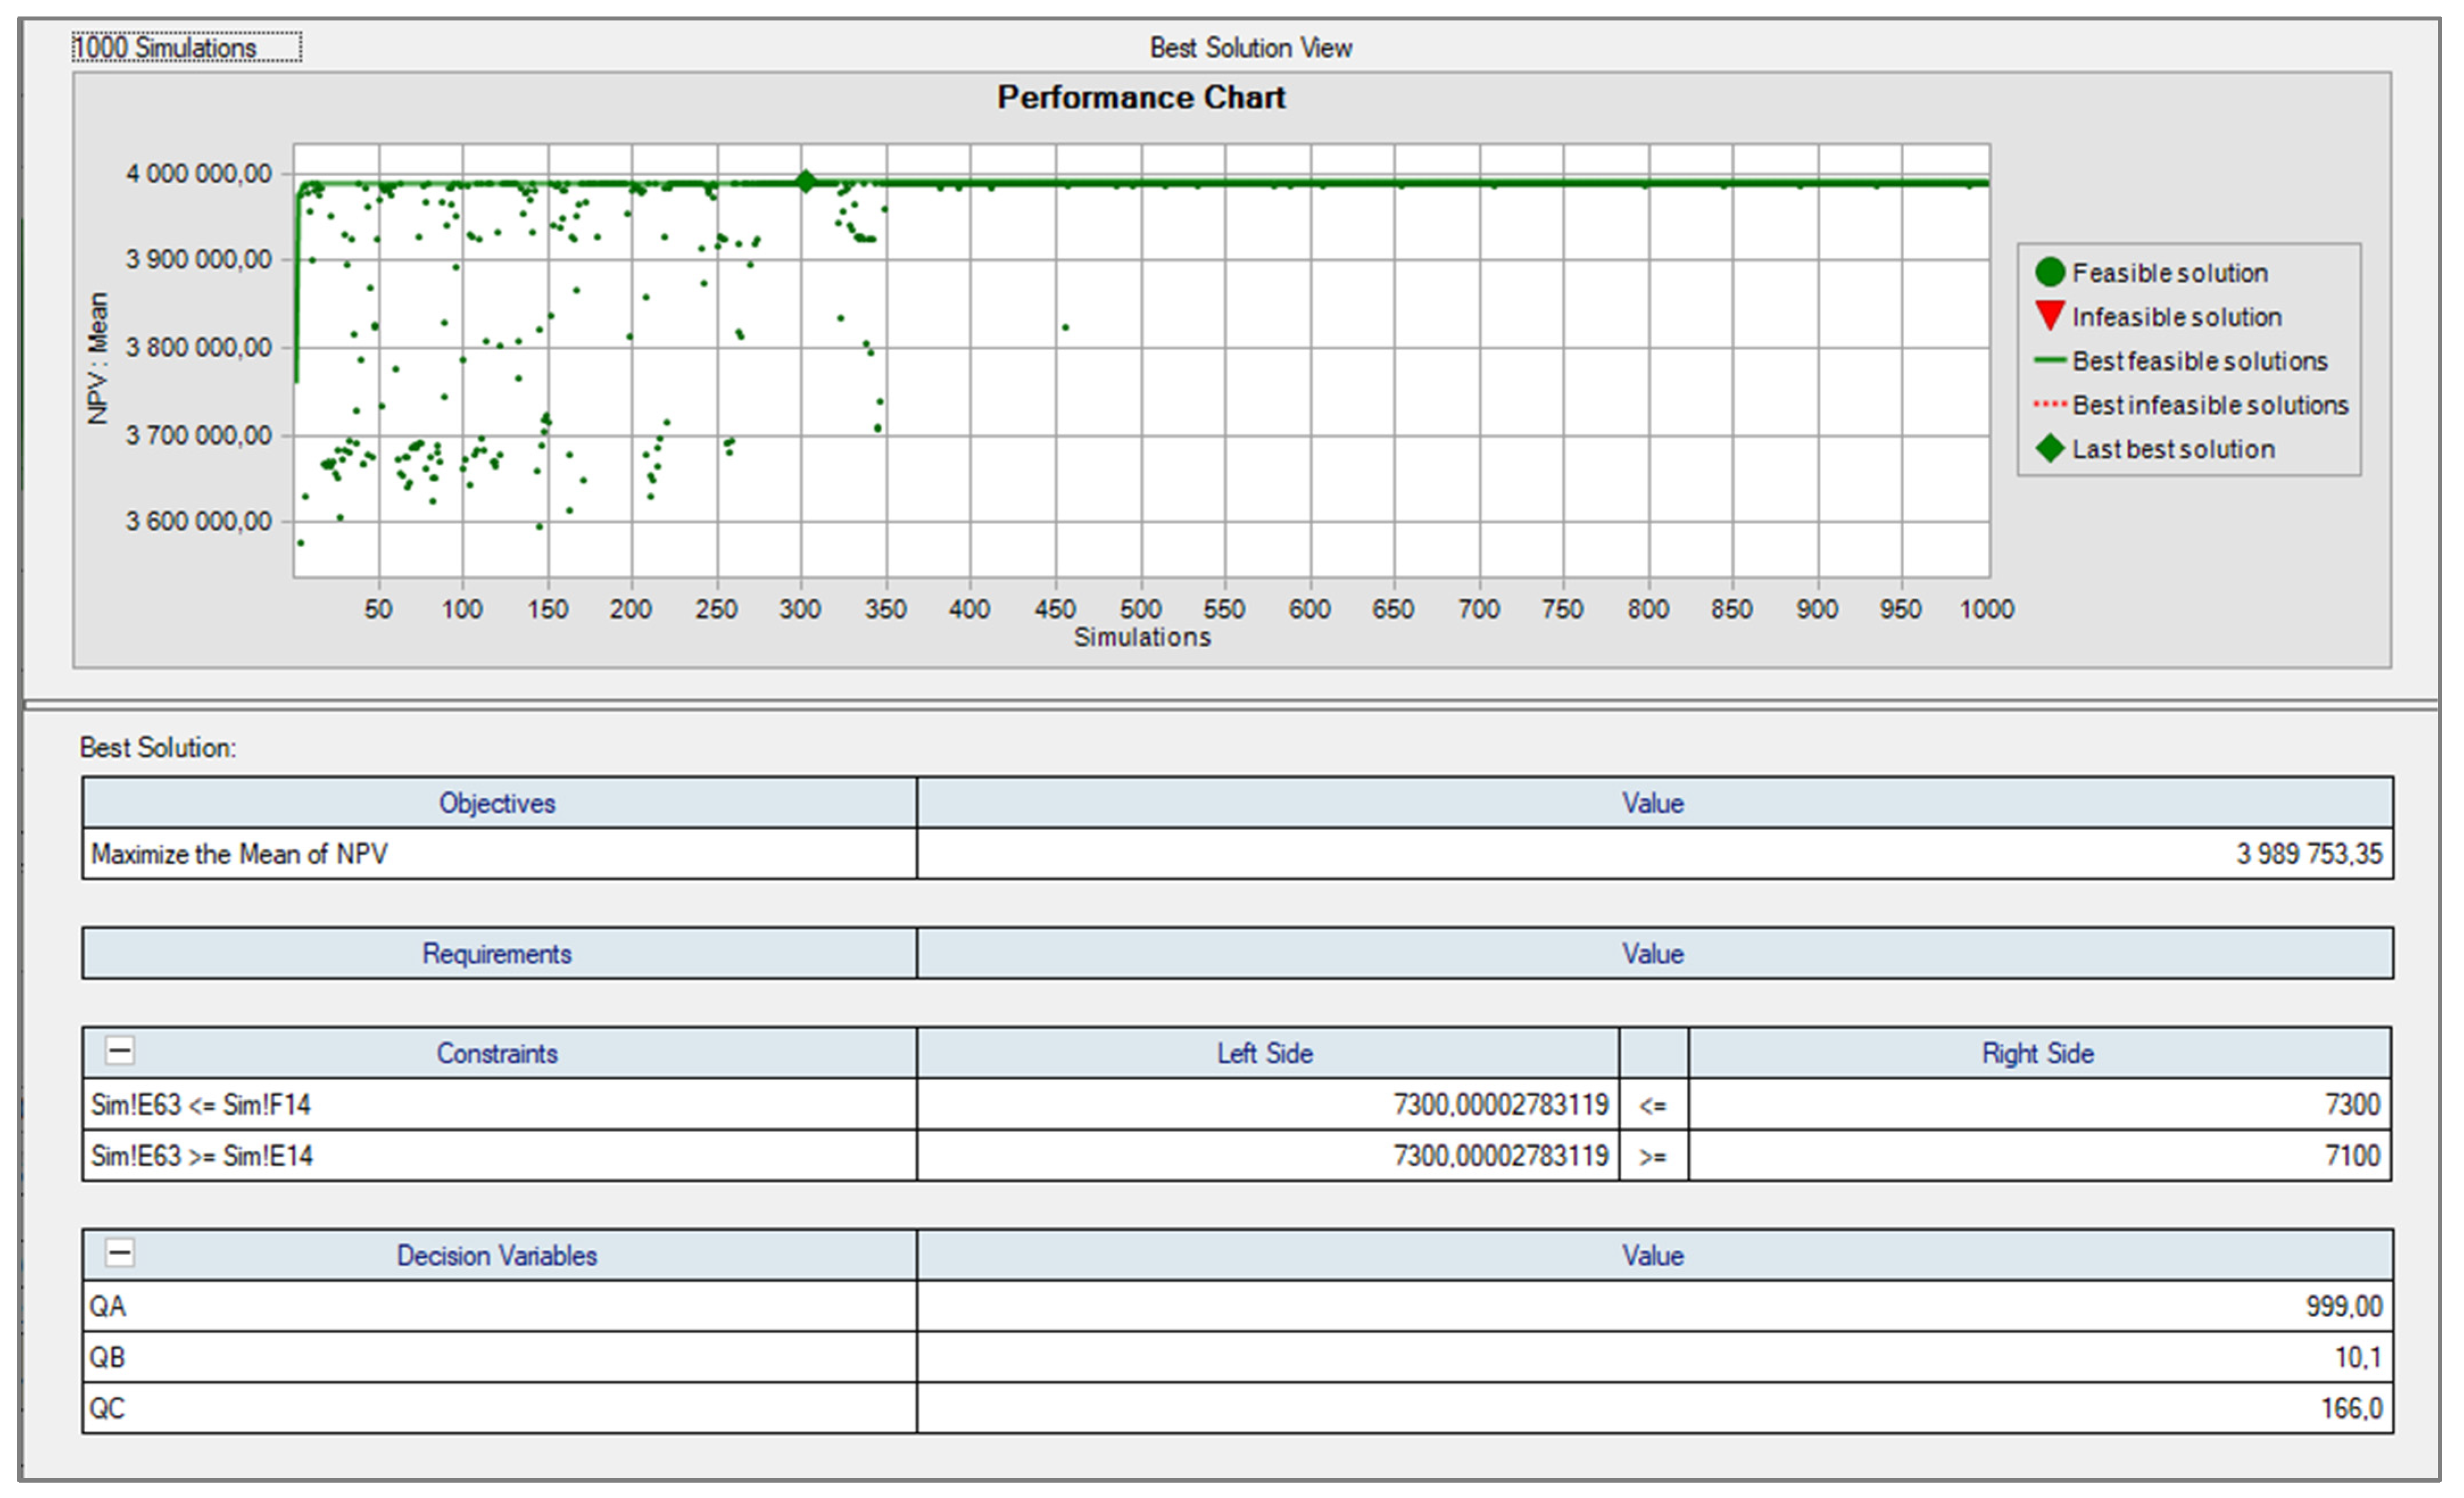Click the green Feasible solution legend circle

[x=2049, y=272]
